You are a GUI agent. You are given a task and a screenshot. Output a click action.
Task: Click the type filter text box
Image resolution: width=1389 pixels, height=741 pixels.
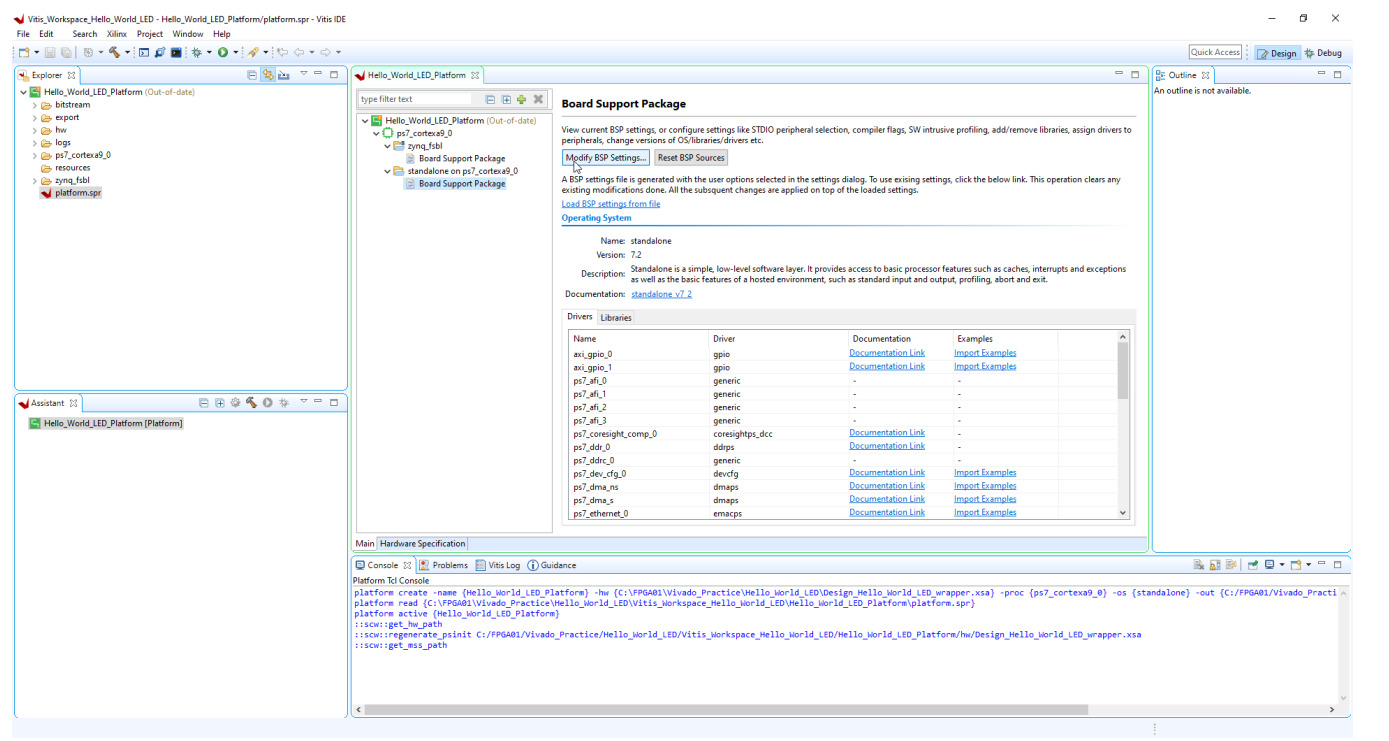point(416,99)
